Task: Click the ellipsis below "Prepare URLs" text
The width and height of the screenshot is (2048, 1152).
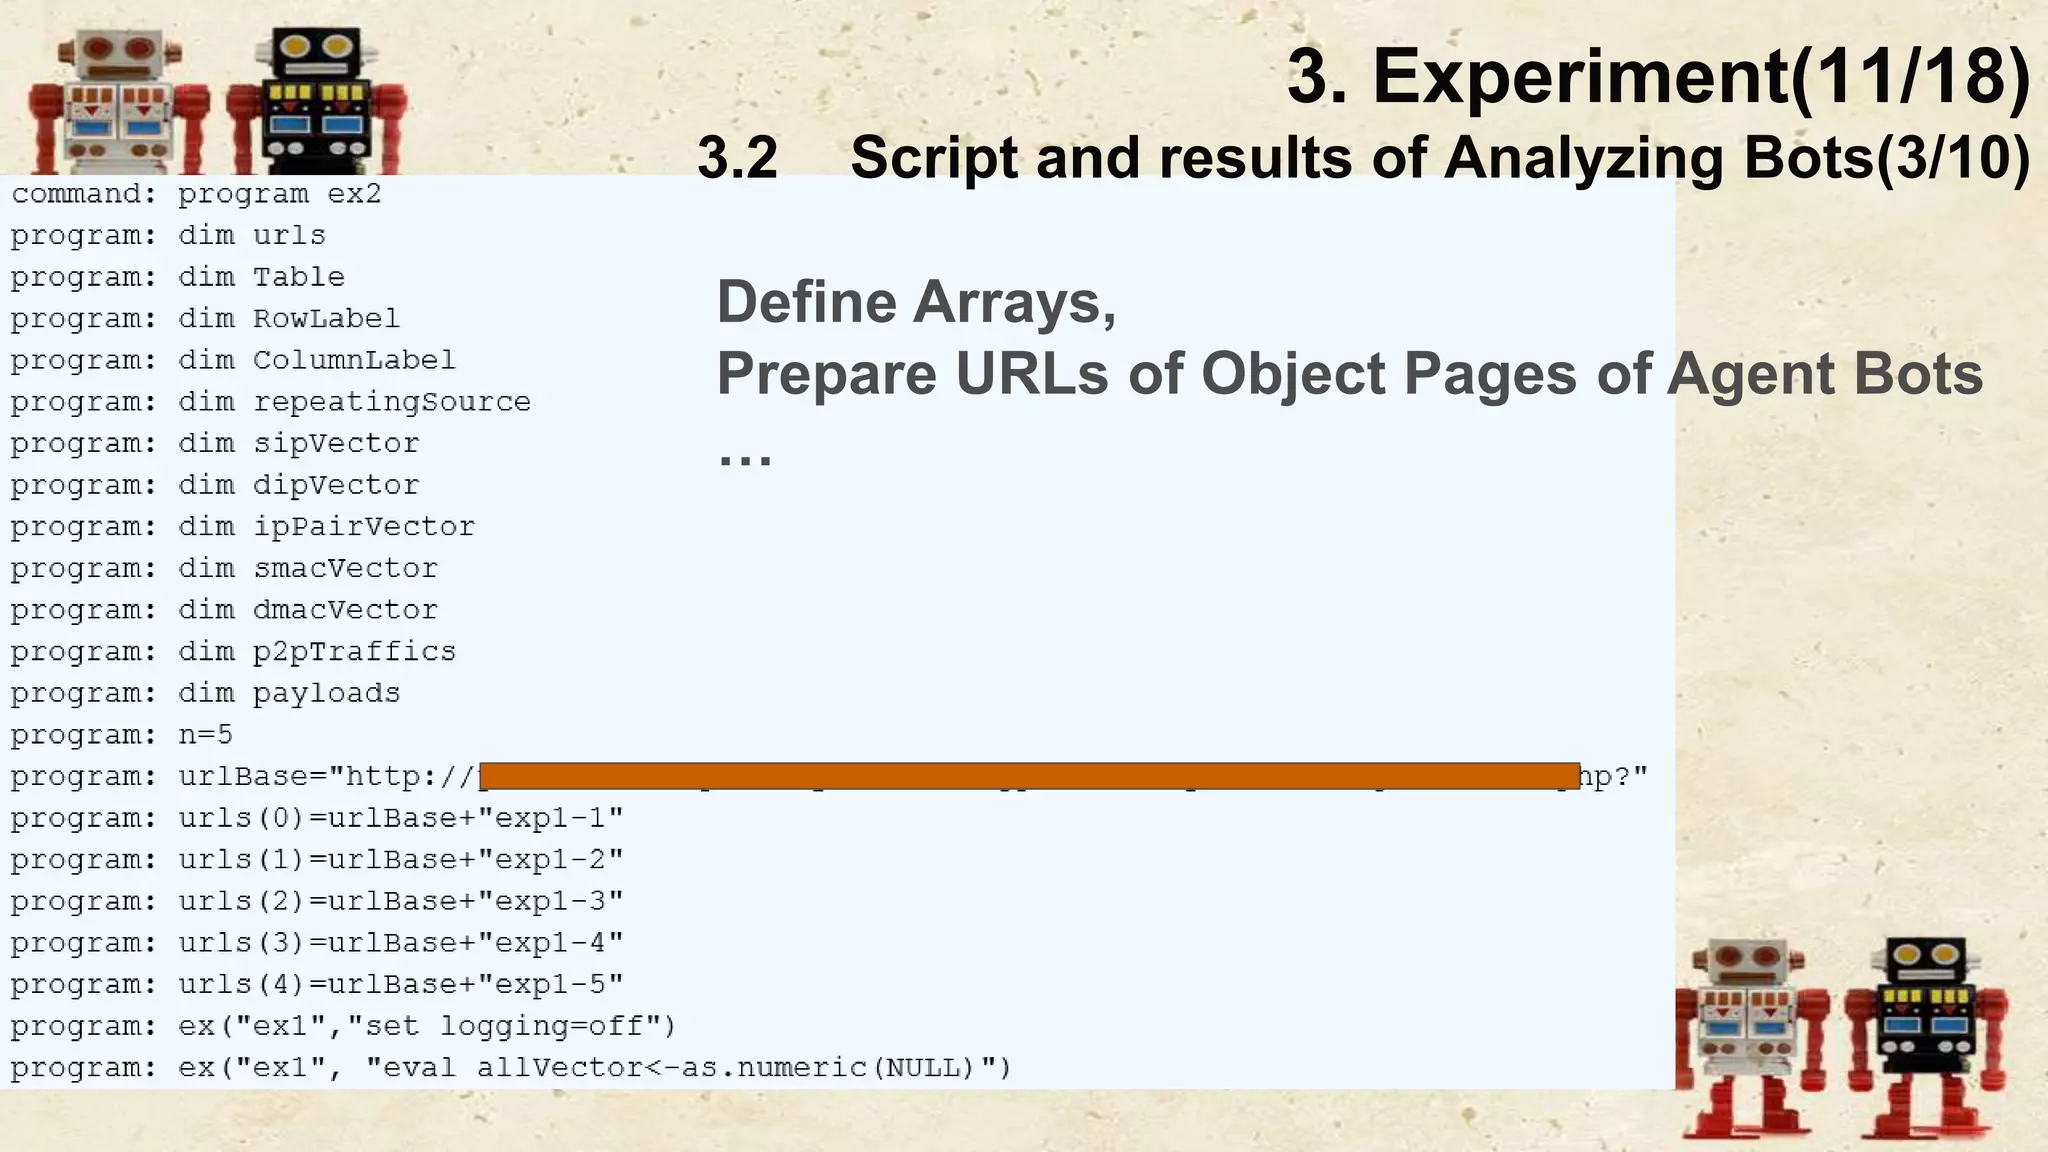Action: pos(745,460)
